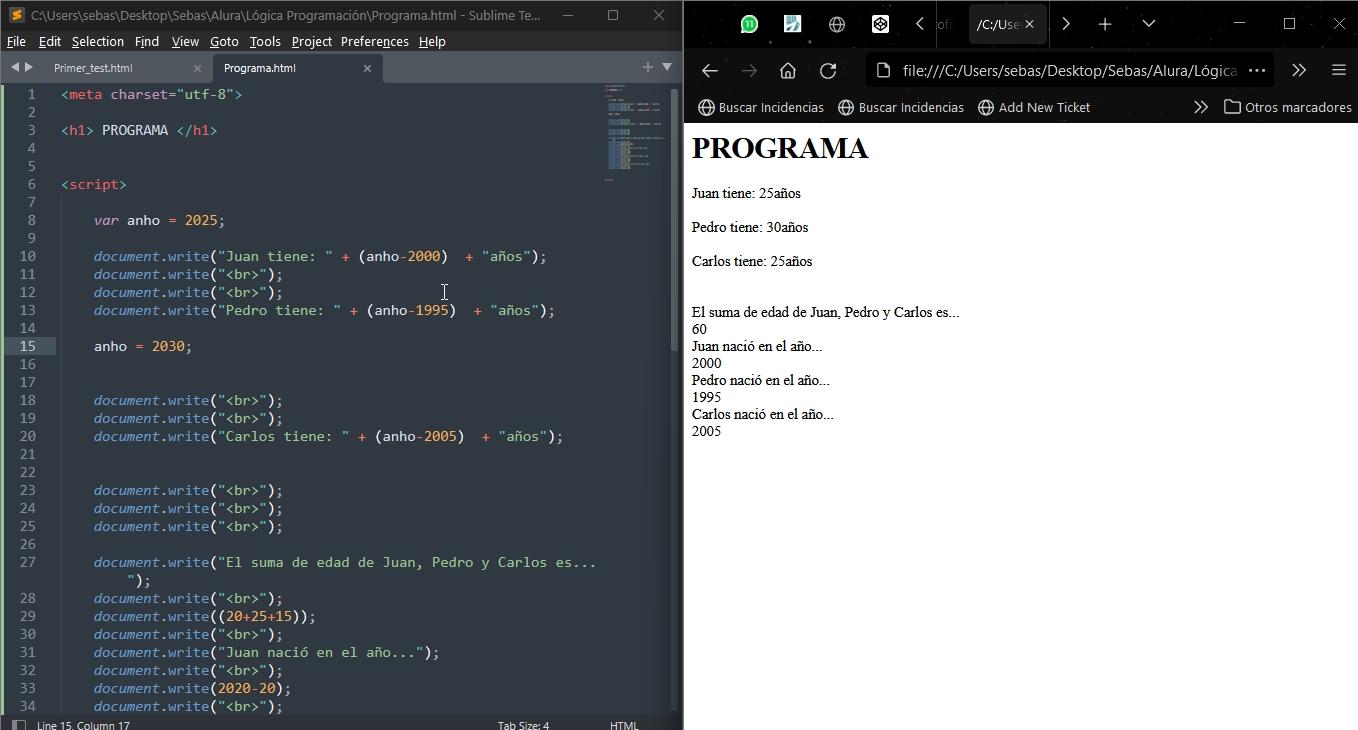The image size is (1358, 730).
Task: Click the PROGRAMA heading in the browser page
Action: [780, 148]
